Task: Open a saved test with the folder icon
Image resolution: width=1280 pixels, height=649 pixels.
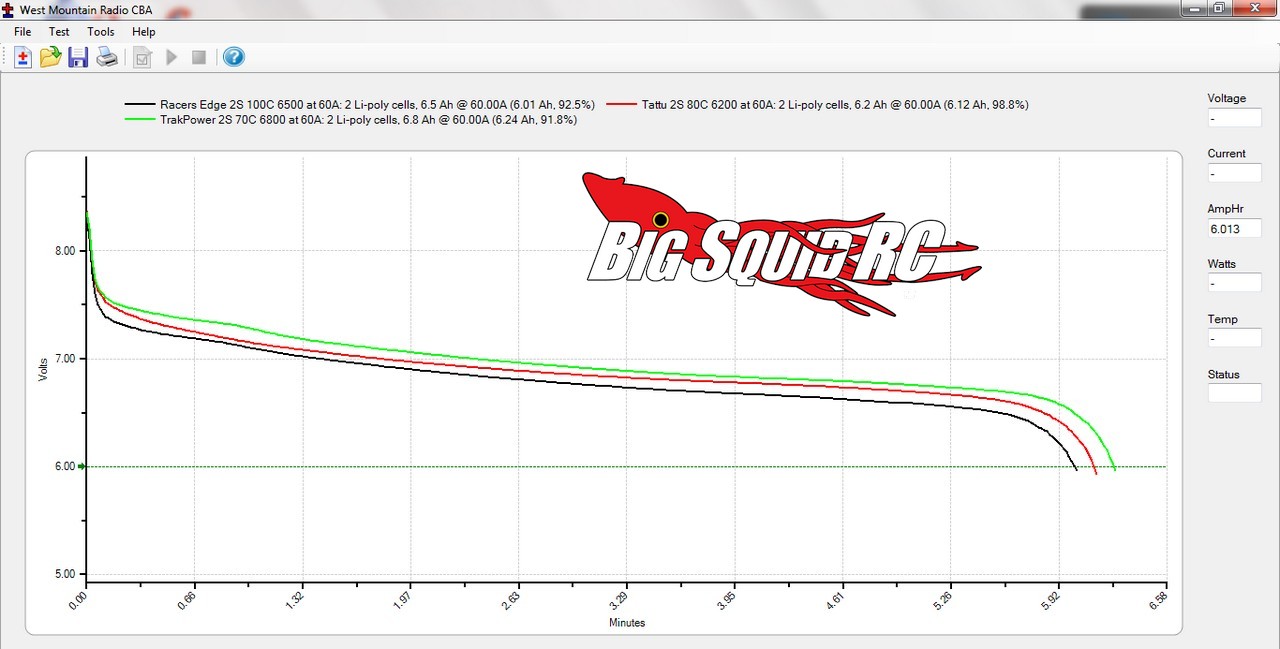Action: (50, 57)
